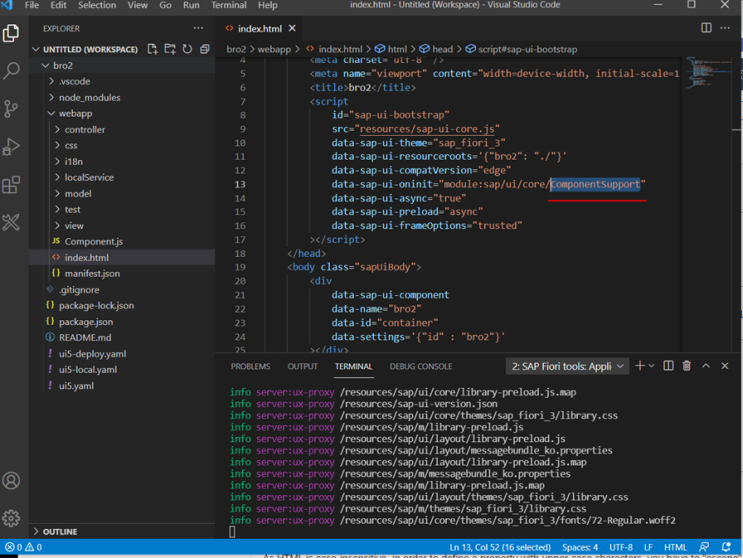Image resolution: width=743 pixels, height=558 pixels.
Task: Kill terminal with trash icon
Action: click(x=686, y=366)
